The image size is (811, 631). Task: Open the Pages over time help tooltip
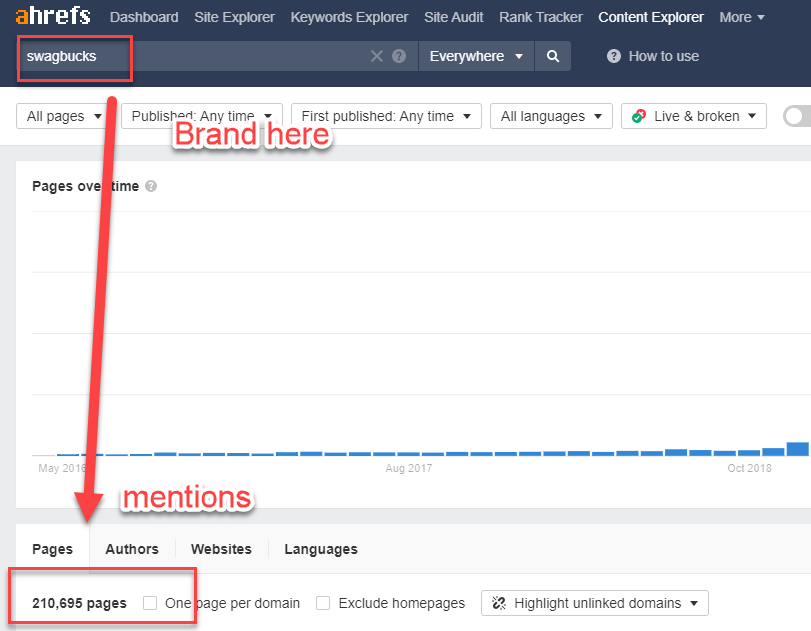(151, 186)
